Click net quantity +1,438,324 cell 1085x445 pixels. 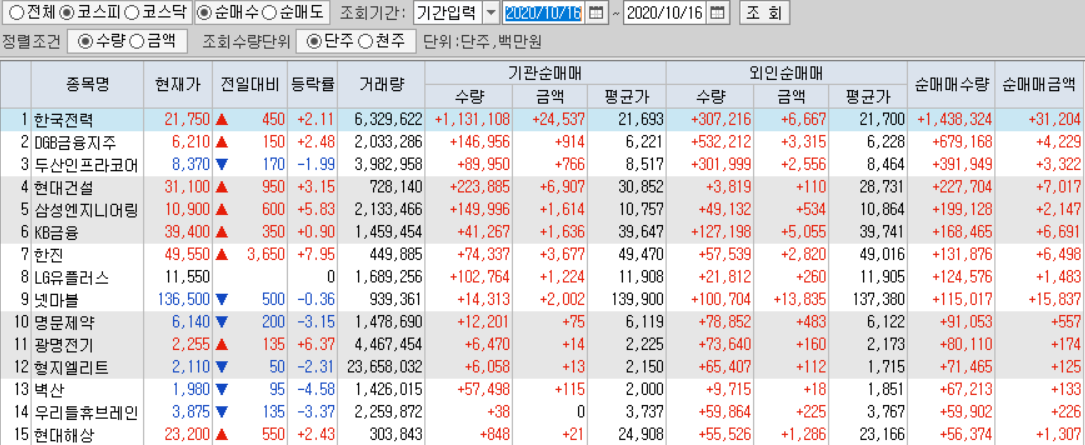[955, 120]
